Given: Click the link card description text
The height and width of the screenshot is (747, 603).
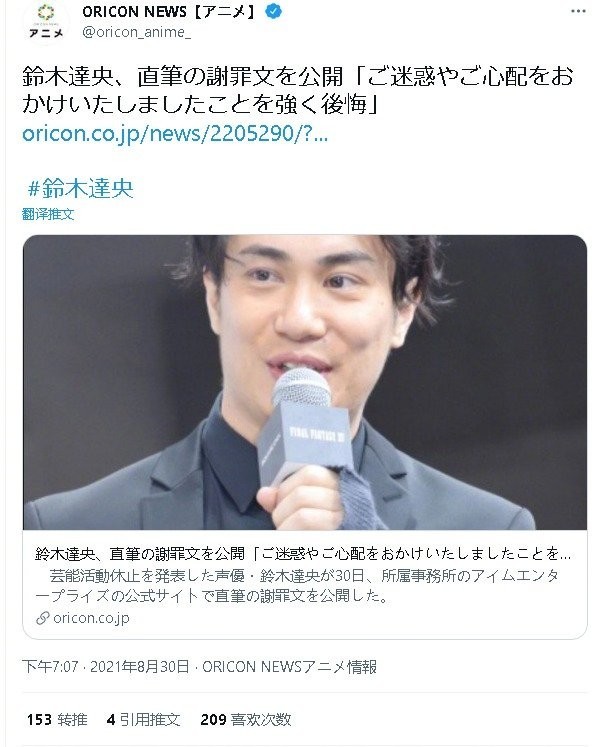Looking at the screenshot, I should [297, 585].
